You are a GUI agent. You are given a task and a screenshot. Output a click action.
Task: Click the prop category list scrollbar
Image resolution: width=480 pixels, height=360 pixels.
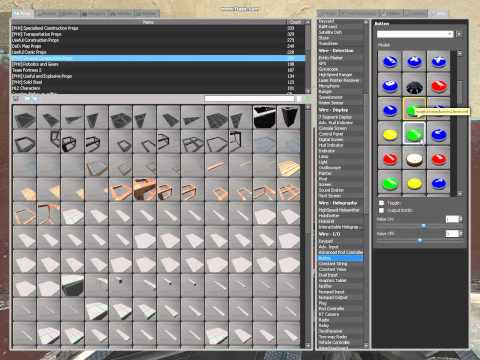click(308, 57)
